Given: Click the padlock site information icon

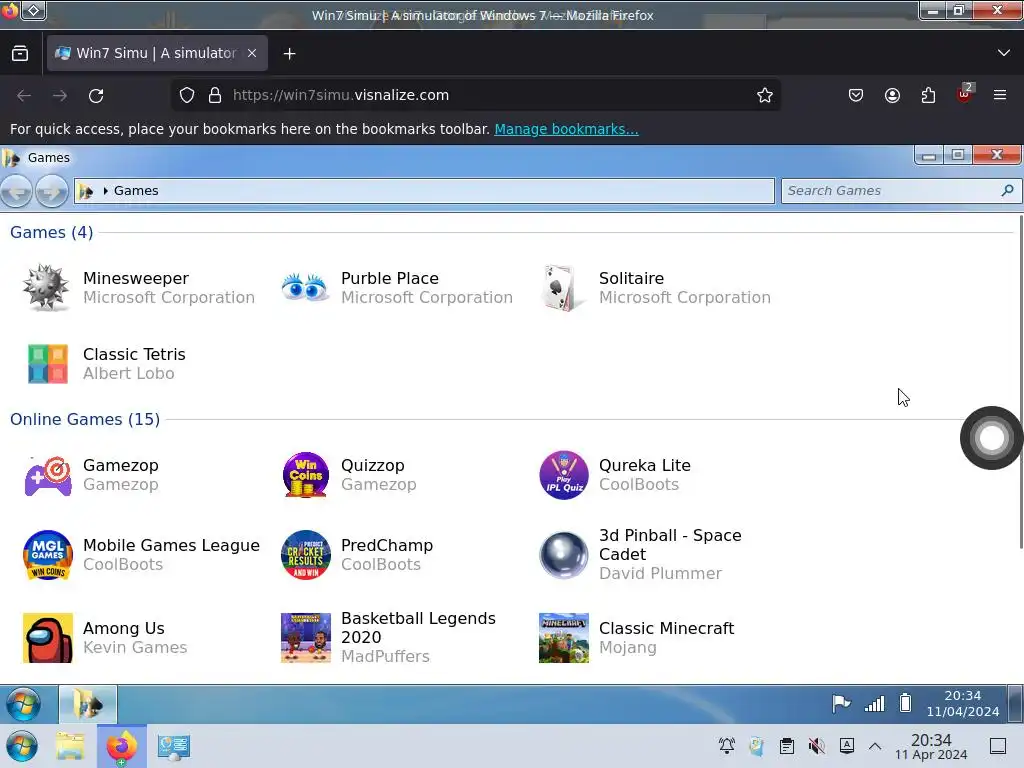Looking at the screenshot, I should [x=215, y=95].
